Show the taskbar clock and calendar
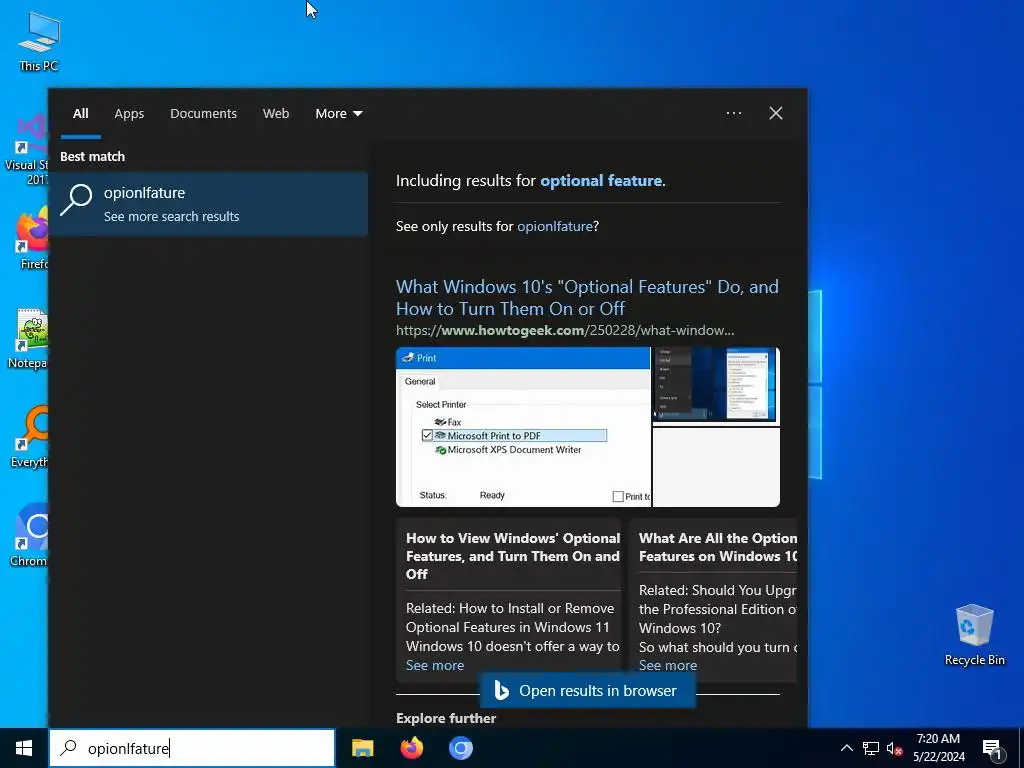The width and height of the screenshot is (1024, 768). 938,748
